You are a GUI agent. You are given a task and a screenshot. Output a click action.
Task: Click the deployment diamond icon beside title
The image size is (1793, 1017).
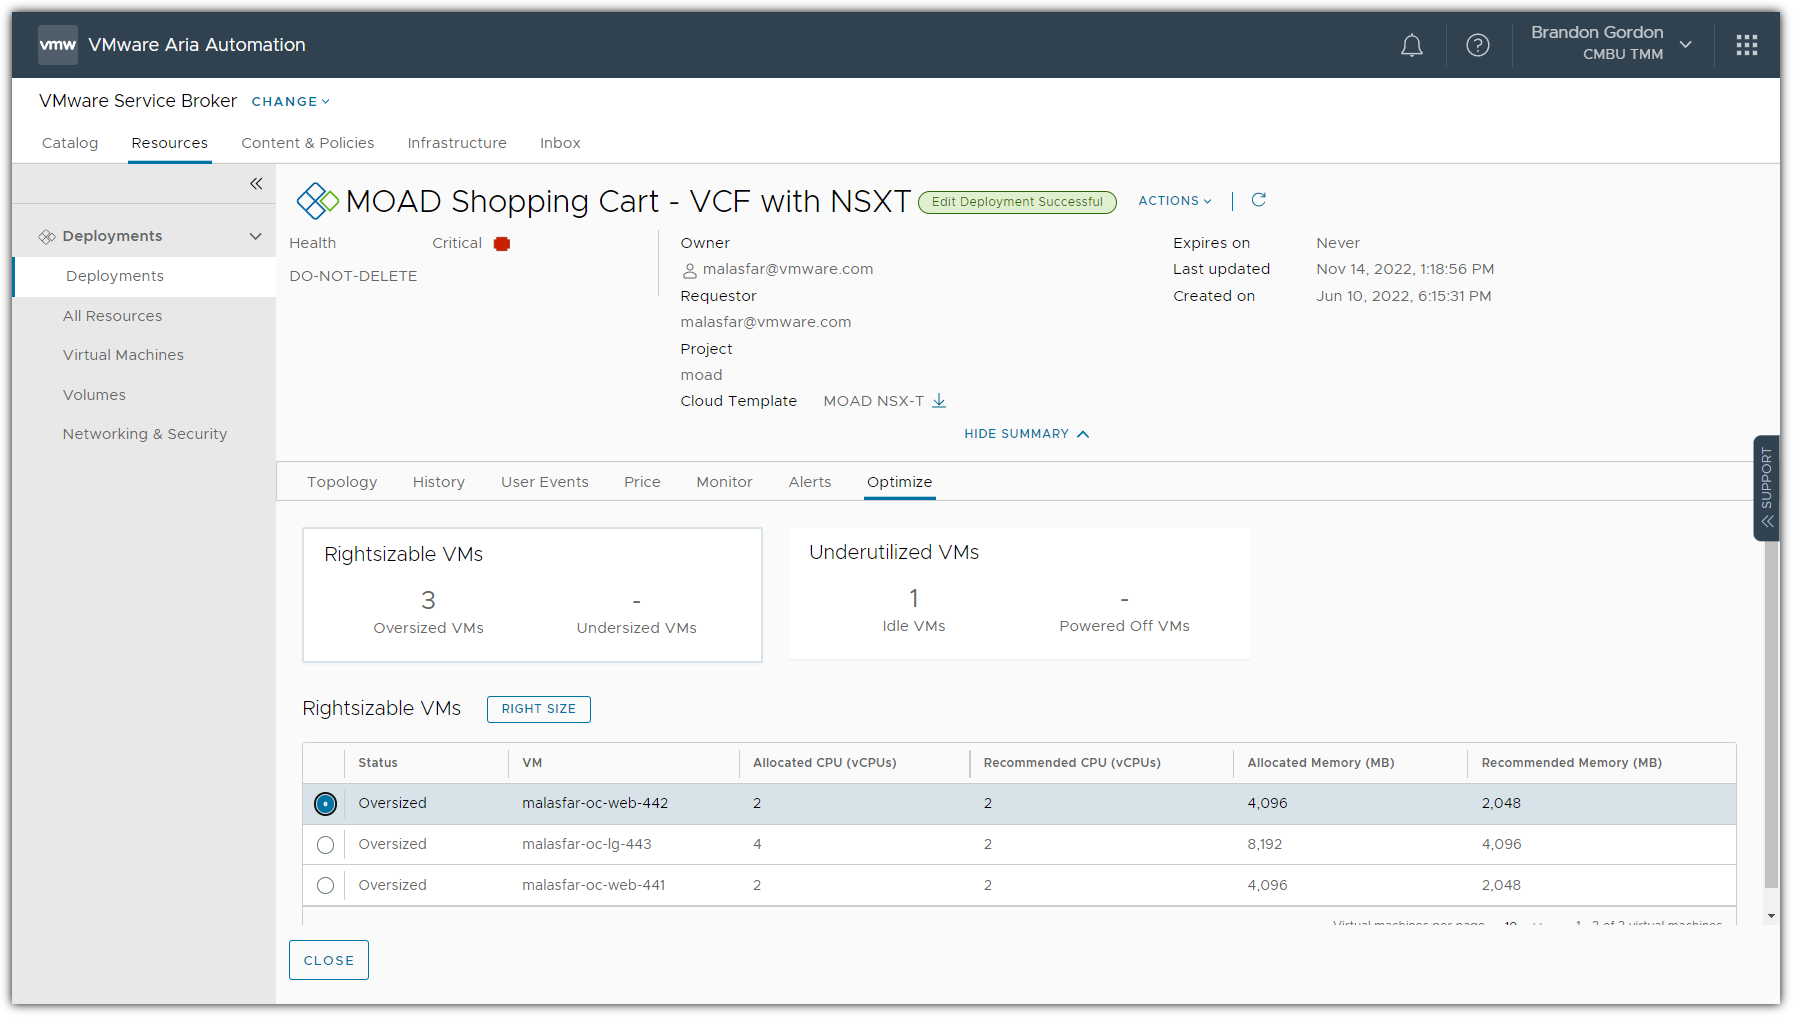[x=317, y=201]
